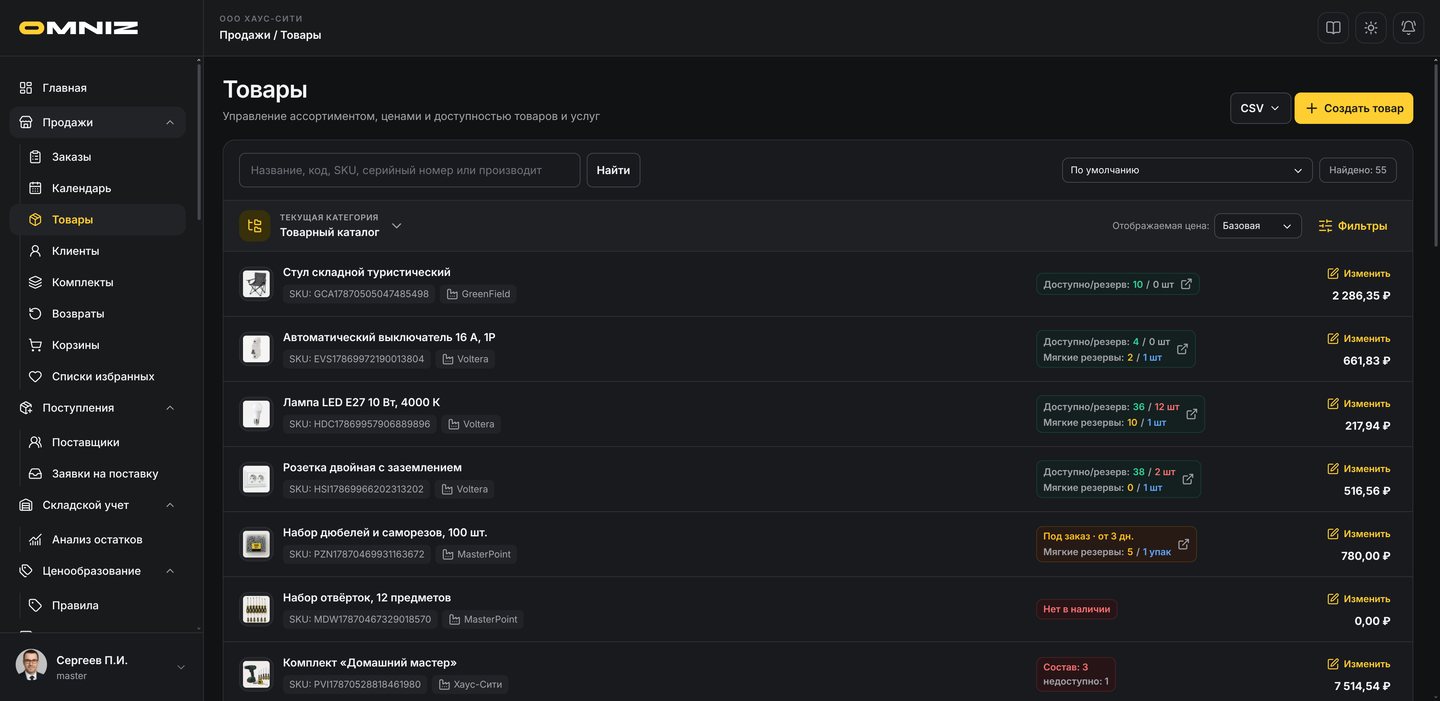Toggle the light theme sun icon
Image resolution: width=1440 pixels, height=701 pixels.
click(x=1371, y=28)
